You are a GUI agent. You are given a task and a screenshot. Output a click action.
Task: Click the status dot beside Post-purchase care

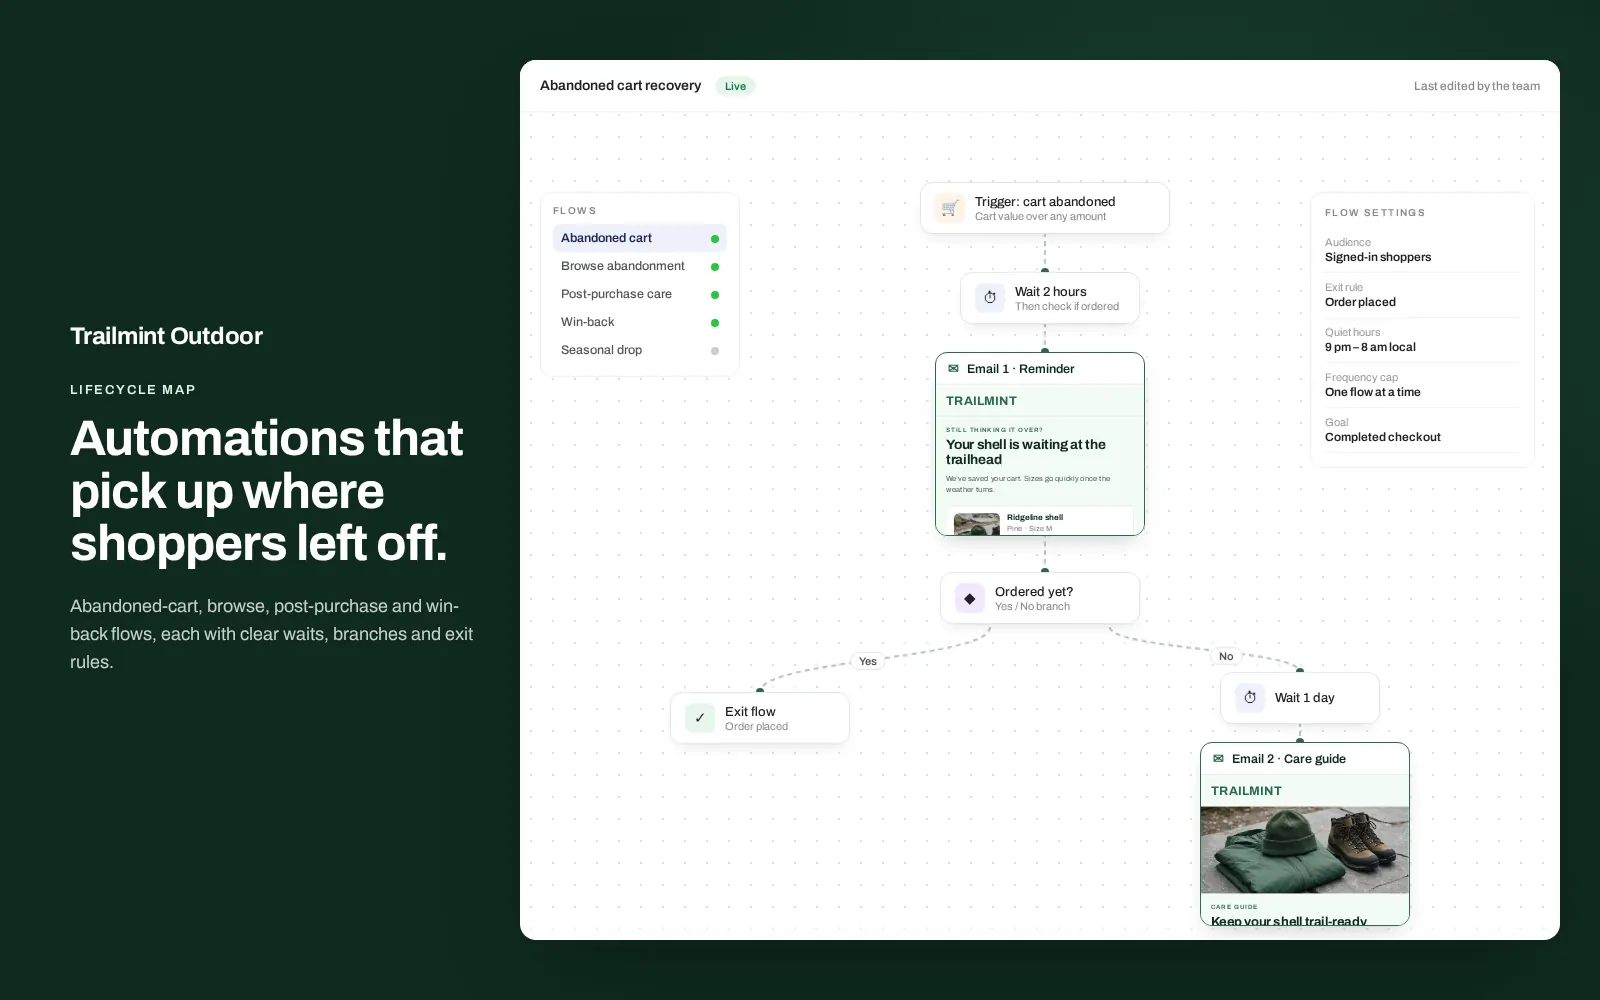click(715, 295)
